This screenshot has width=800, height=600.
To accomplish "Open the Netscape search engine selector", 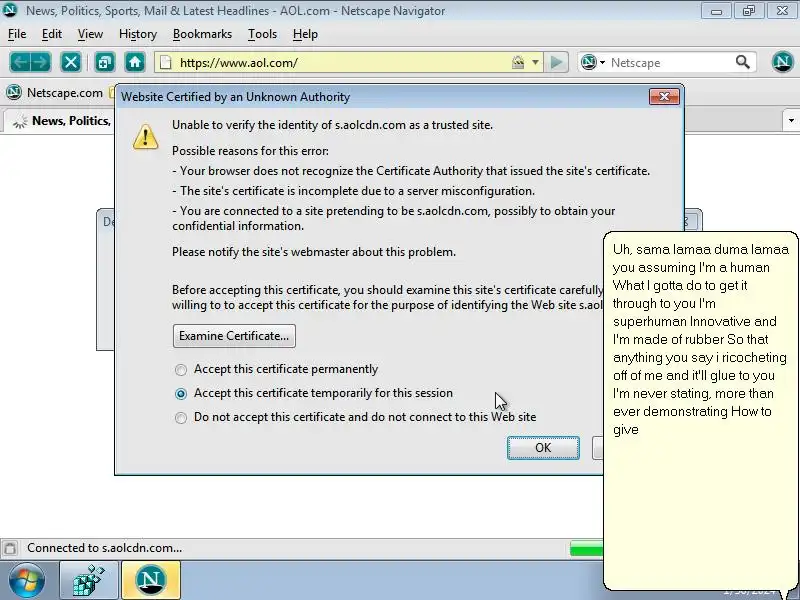I will coord(593,63).
